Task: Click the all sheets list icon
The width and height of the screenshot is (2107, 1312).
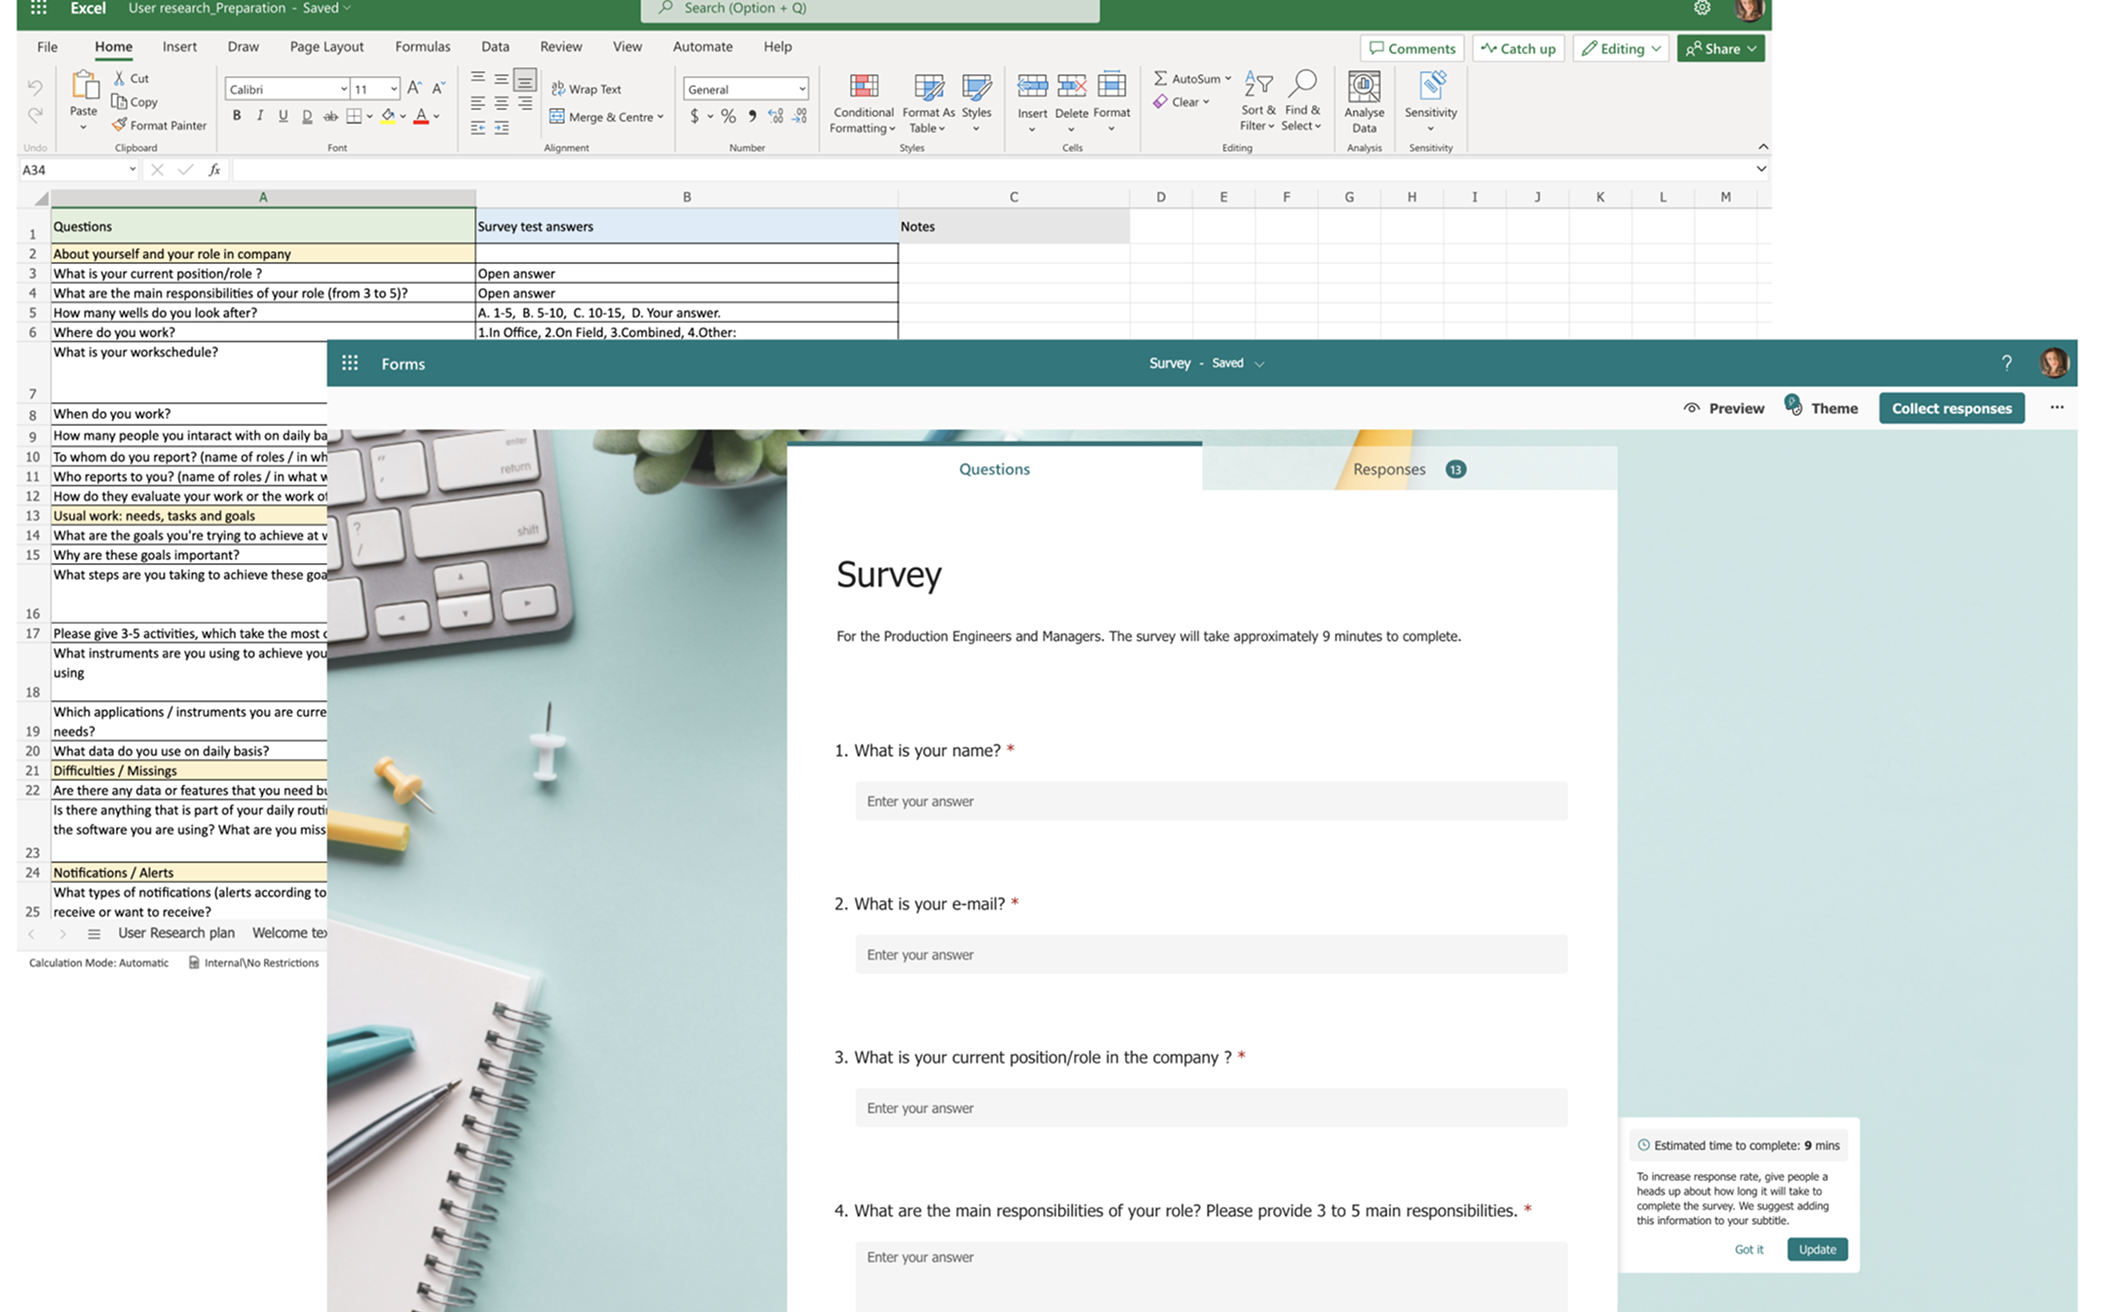Action: click(x=94, y=933)
